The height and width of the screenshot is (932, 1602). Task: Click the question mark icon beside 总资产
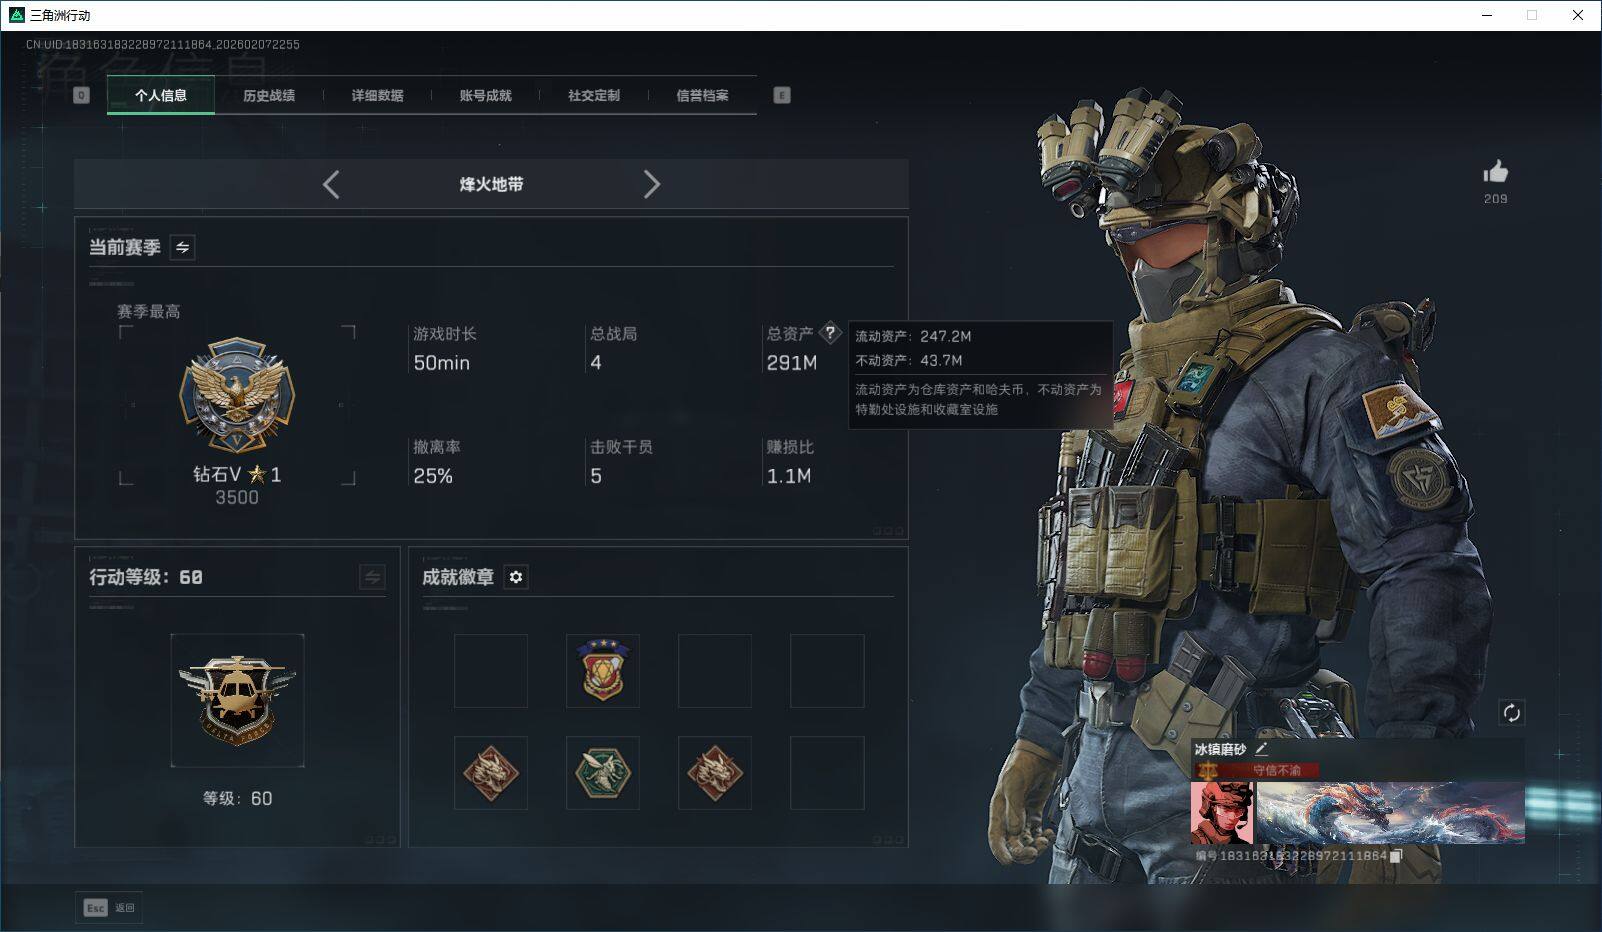pos(830,334)
